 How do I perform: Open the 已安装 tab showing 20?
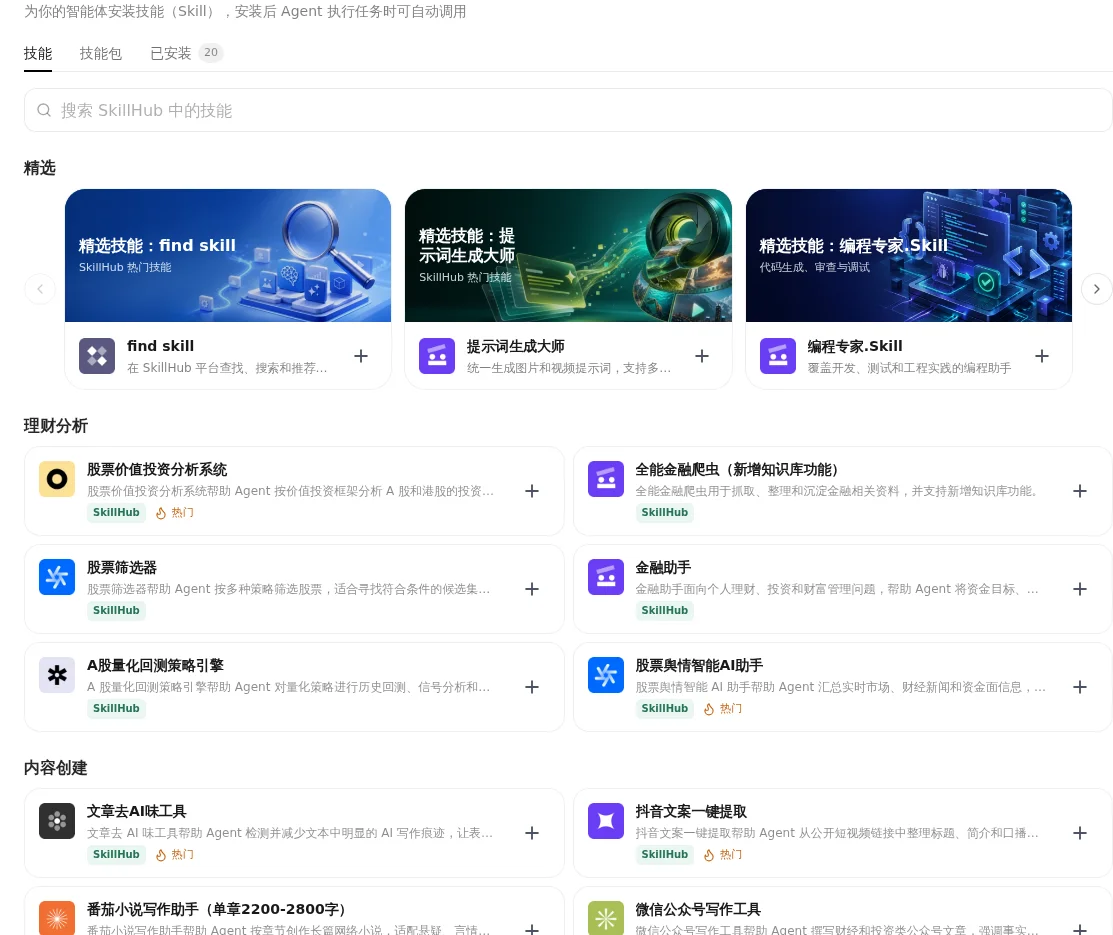coord(187,53)
